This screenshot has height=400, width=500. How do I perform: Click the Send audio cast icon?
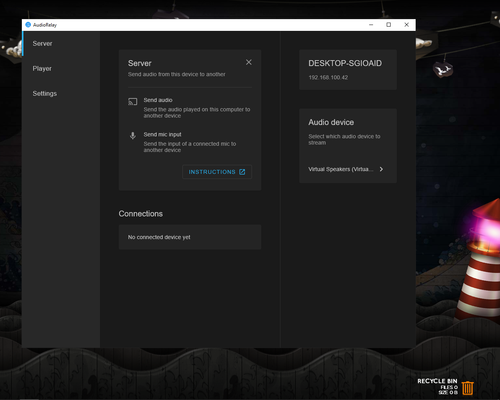coord(133,102)
